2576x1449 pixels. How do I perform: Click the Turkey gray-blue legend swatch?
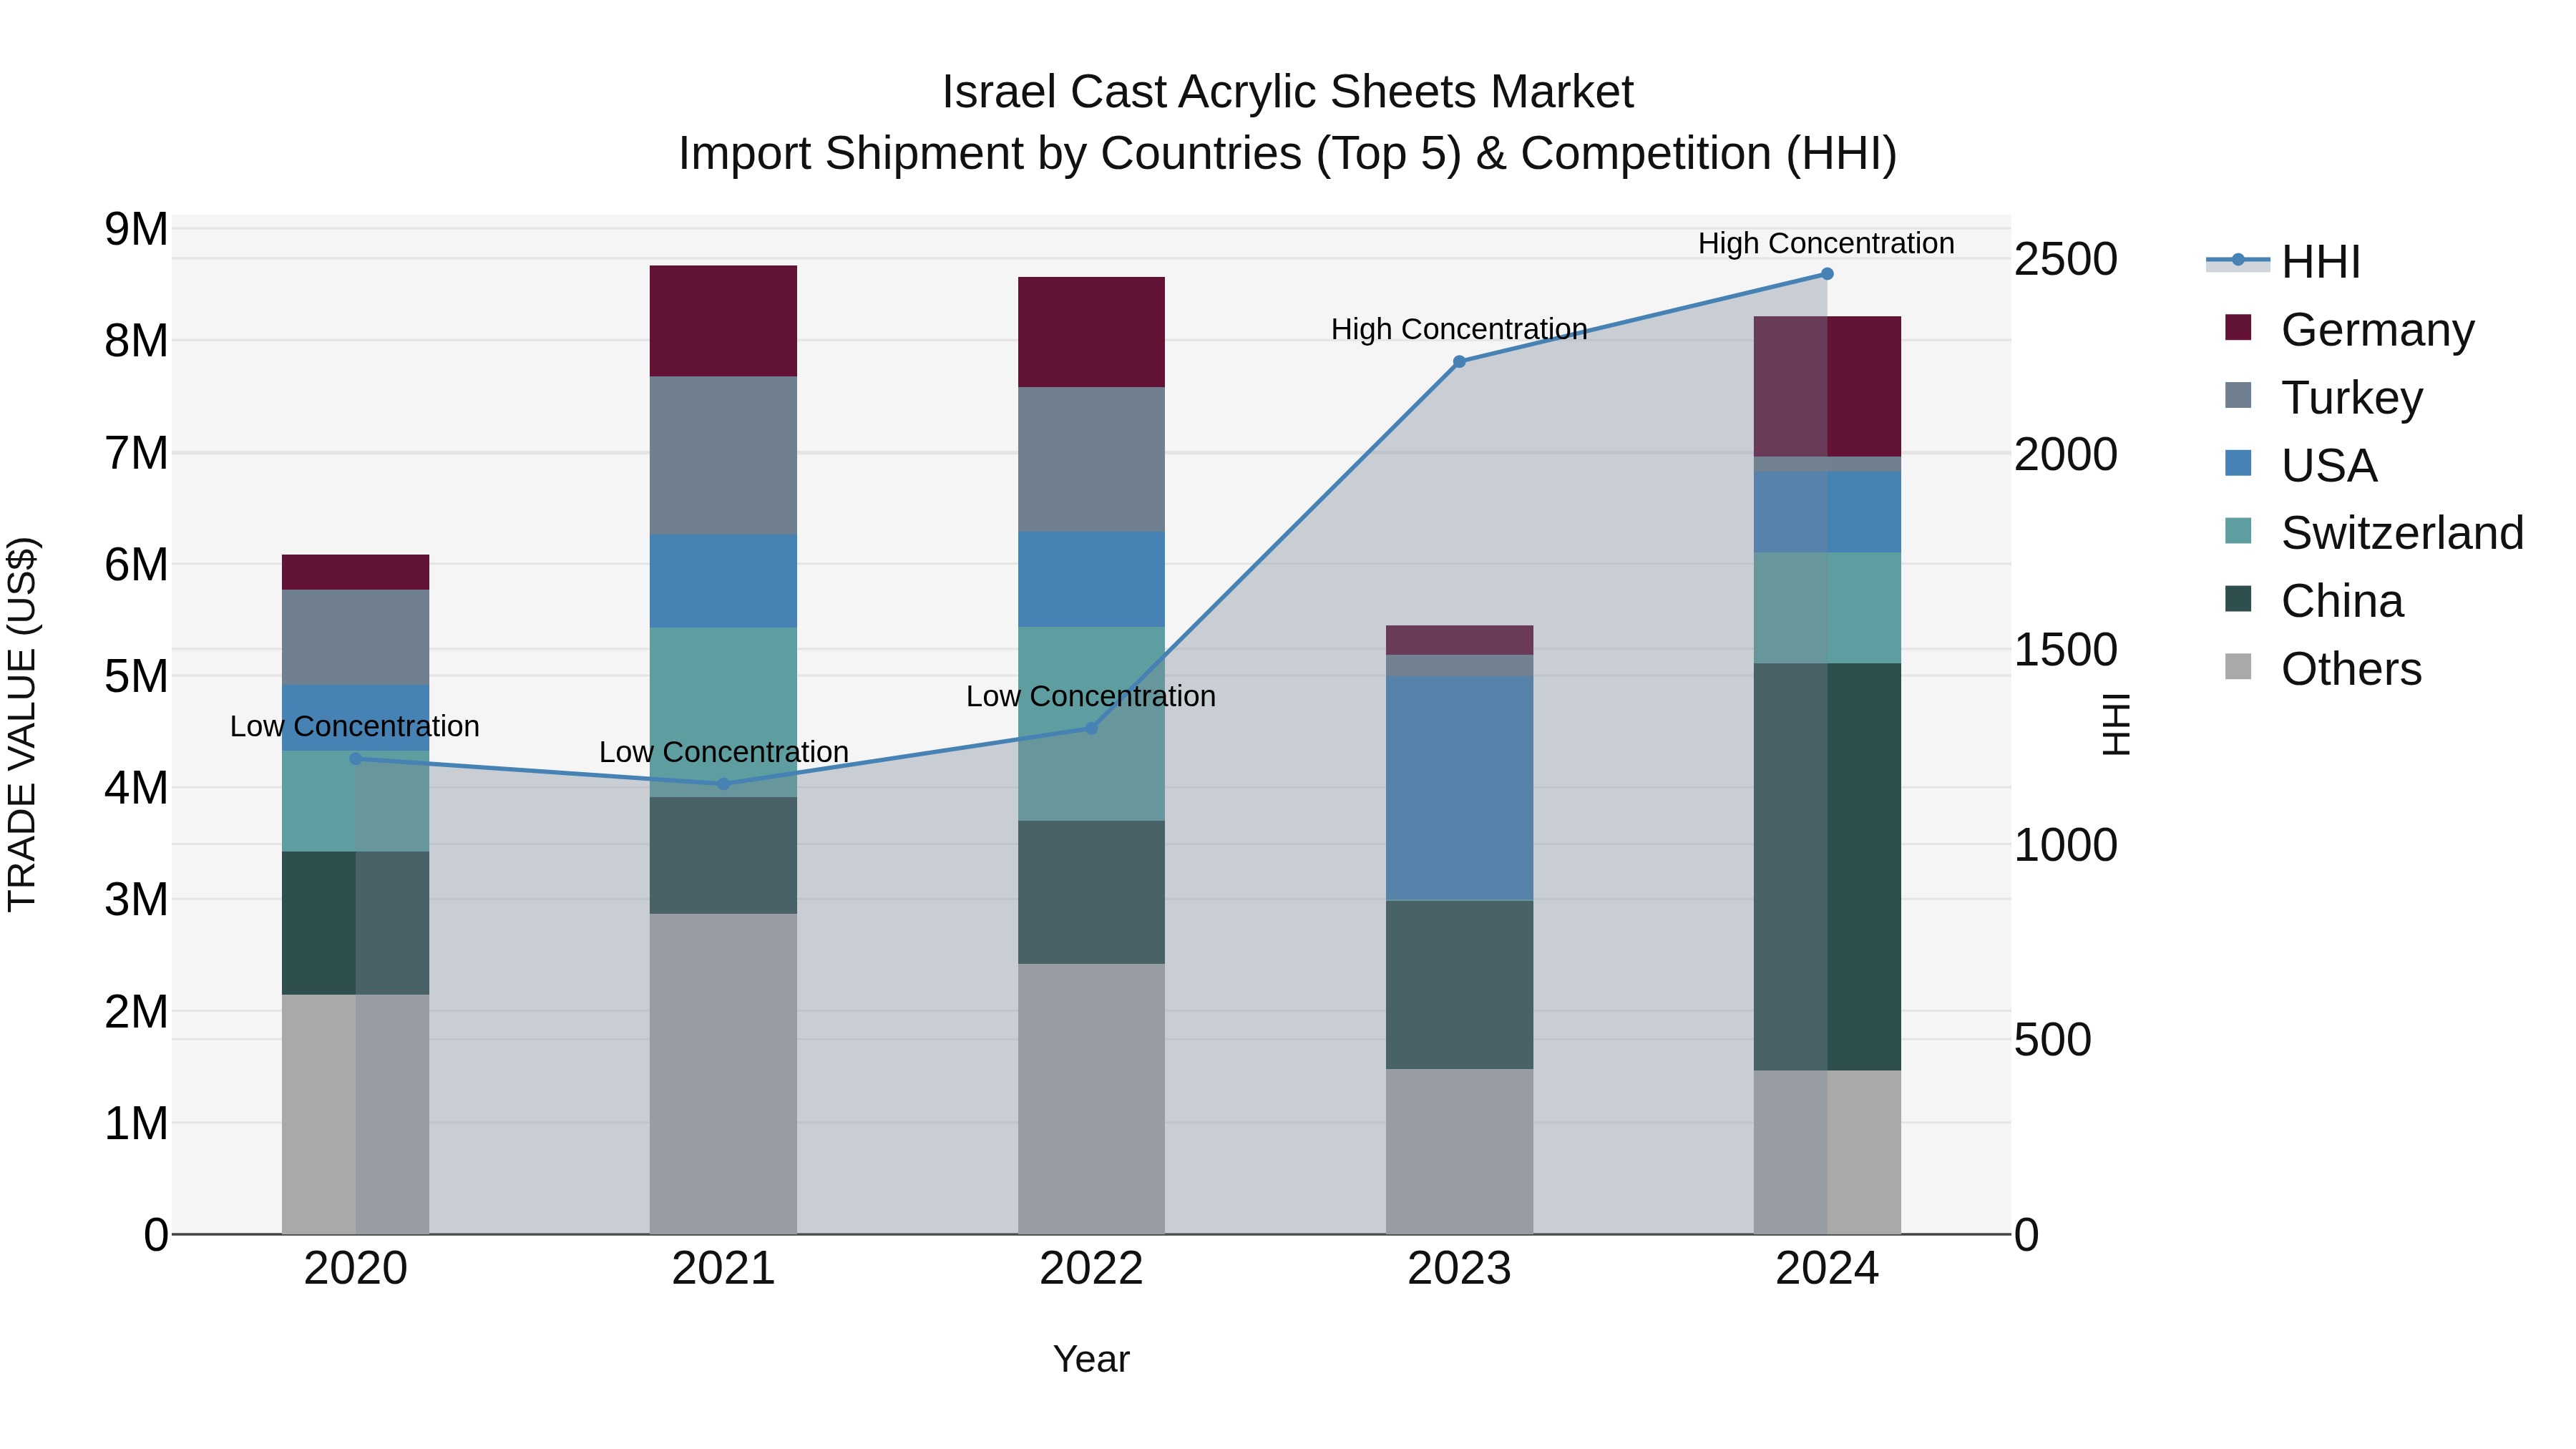[x=2238, y=395]
